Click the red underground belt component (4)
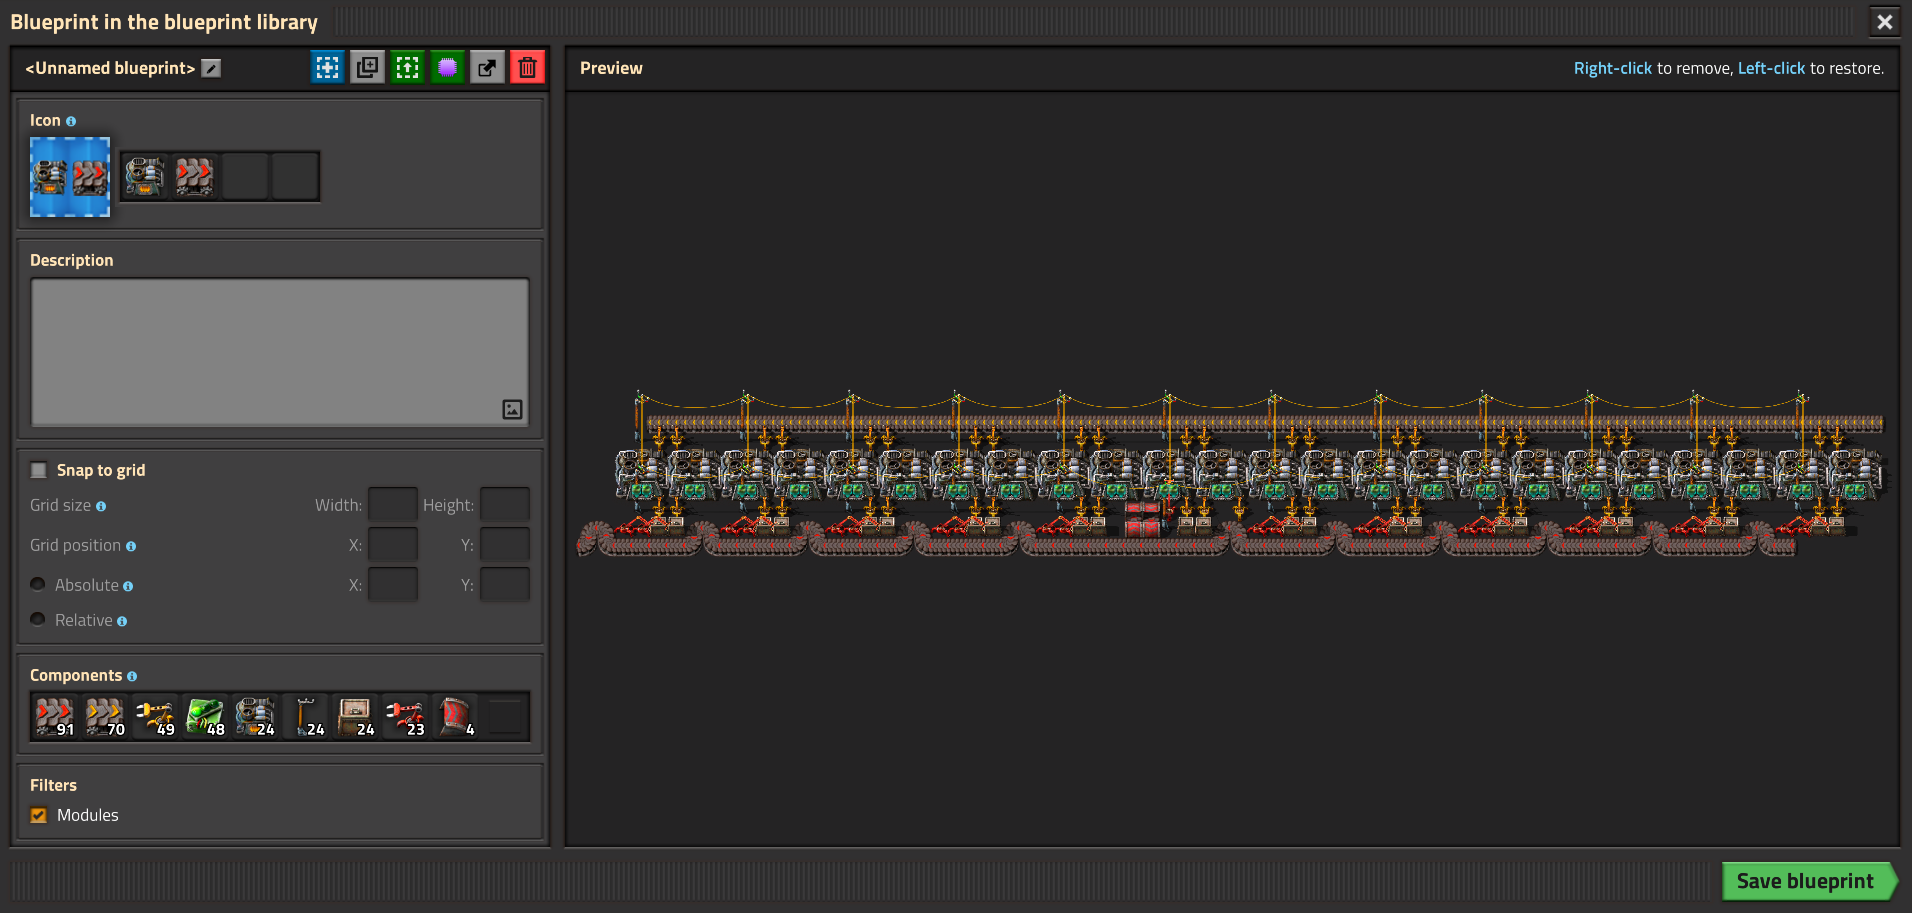Viewport: 1912px width, 913px height. pos(455,716)
